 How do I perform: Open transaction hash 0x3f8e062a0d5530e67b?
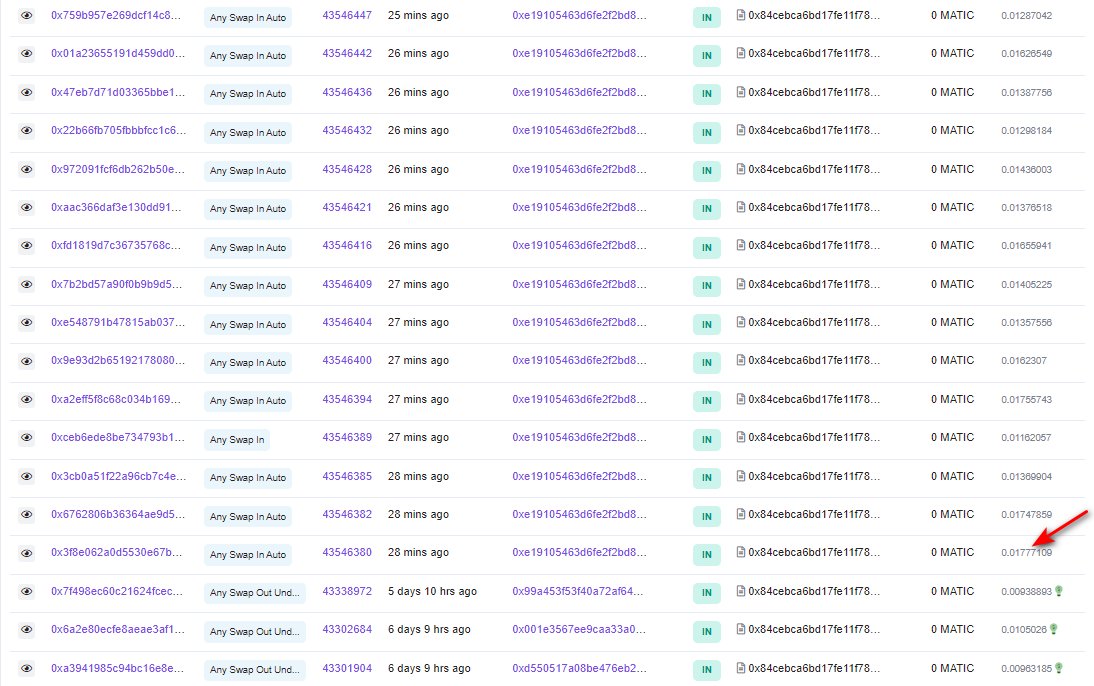[118, 553]
